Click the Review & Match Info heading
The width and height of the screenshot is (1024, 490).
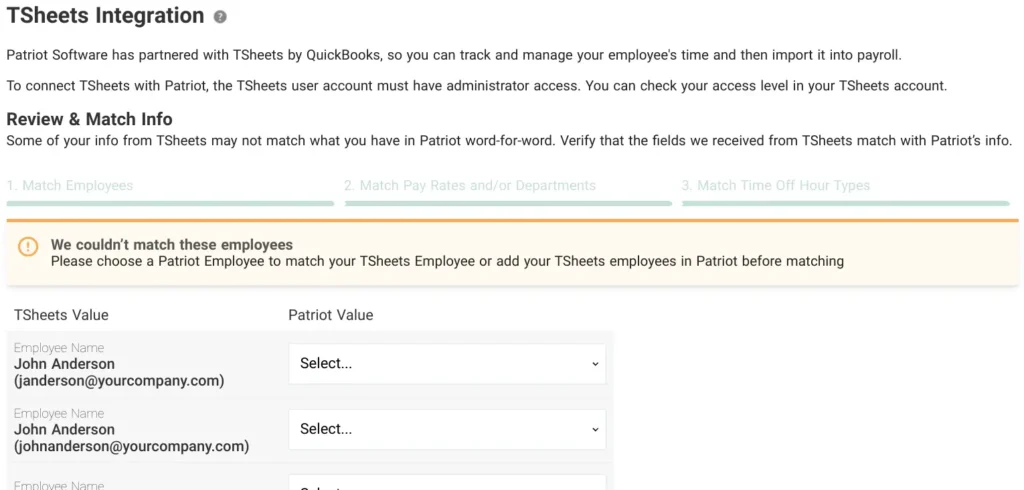click(89, 119)
